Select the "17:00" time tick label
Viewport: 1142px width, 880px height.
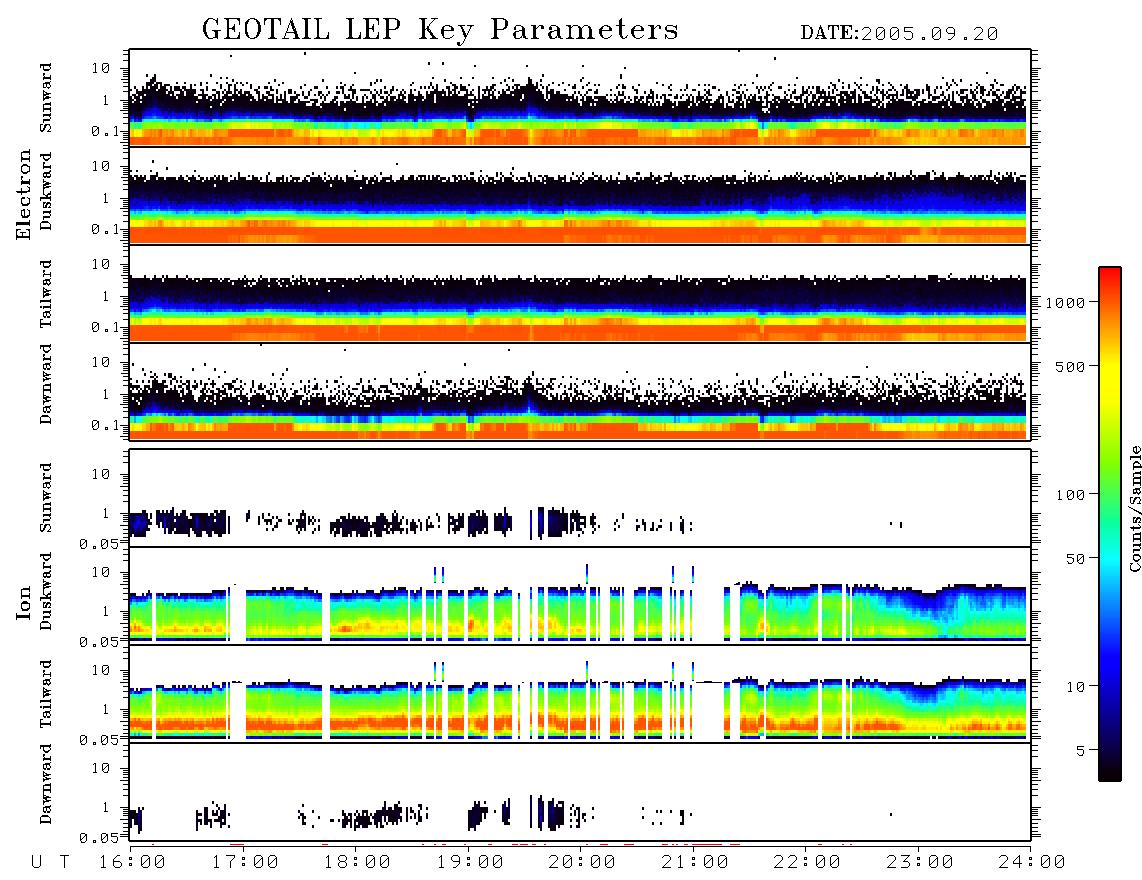tap(245, 863)
